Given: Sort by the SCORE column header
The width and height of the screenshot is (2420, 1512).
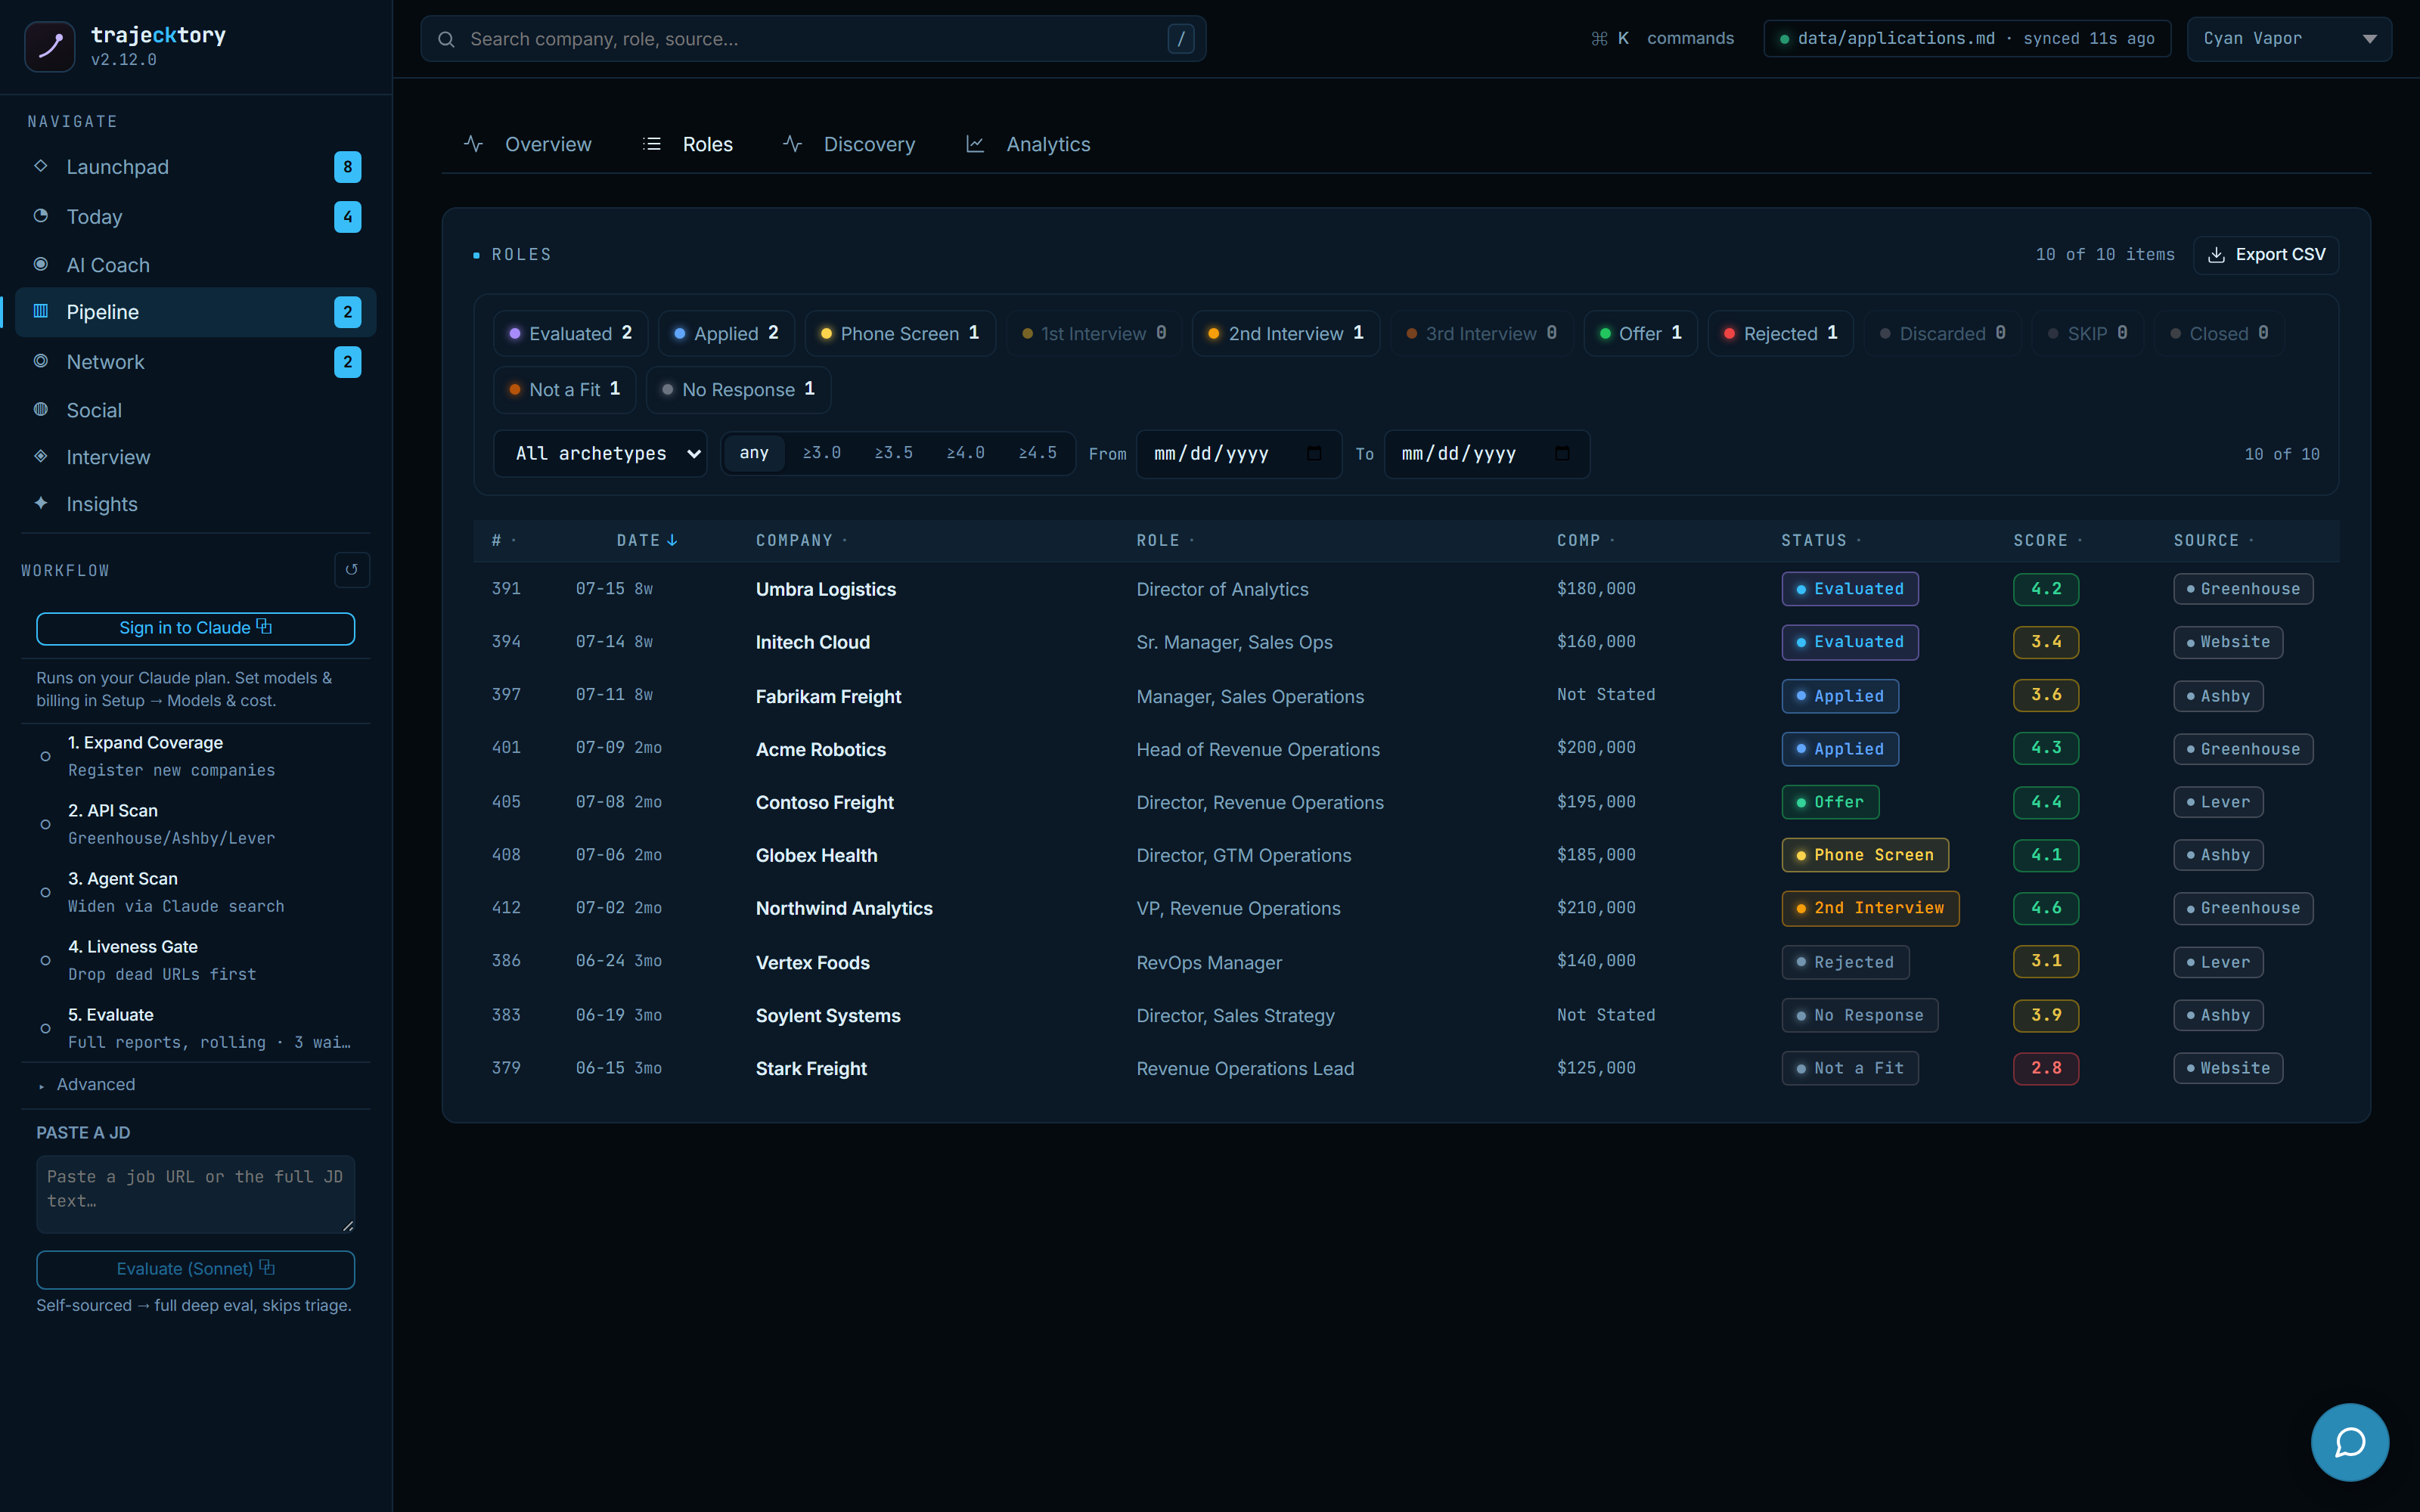Looking at the screenshot, I should (x=2047, y=540).
